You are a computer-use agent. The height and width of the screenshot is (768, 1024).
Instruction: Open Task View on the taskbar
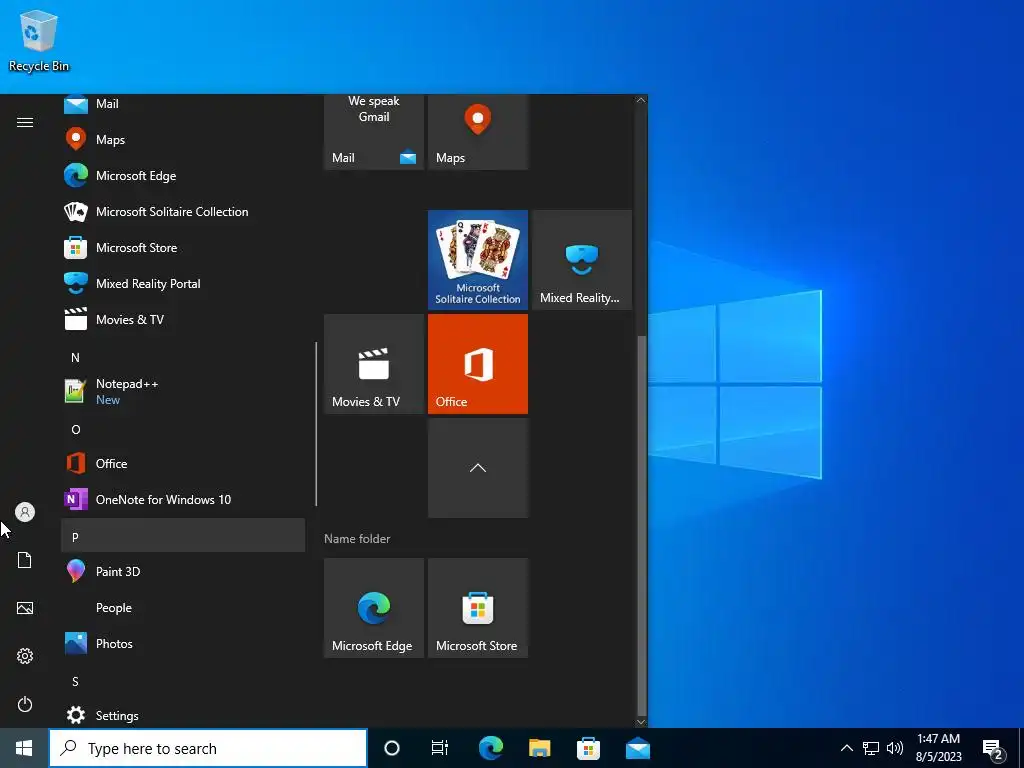pyautogui.click(x=440, y=748)
